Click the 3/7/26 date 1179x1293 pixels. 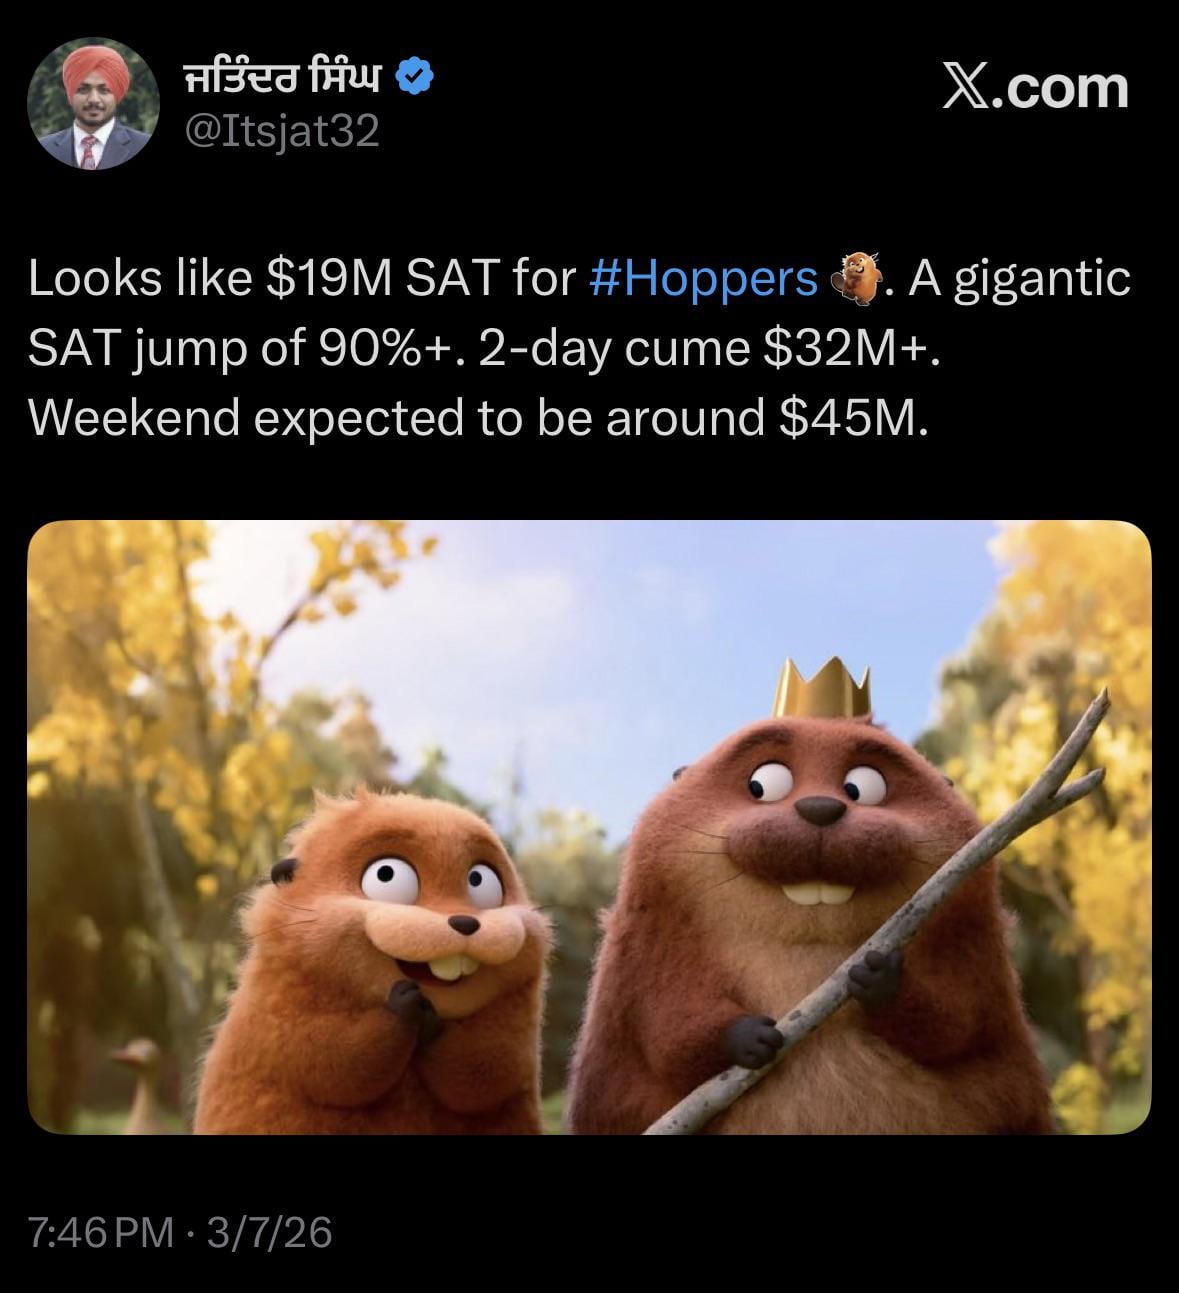coord(268,1232)
